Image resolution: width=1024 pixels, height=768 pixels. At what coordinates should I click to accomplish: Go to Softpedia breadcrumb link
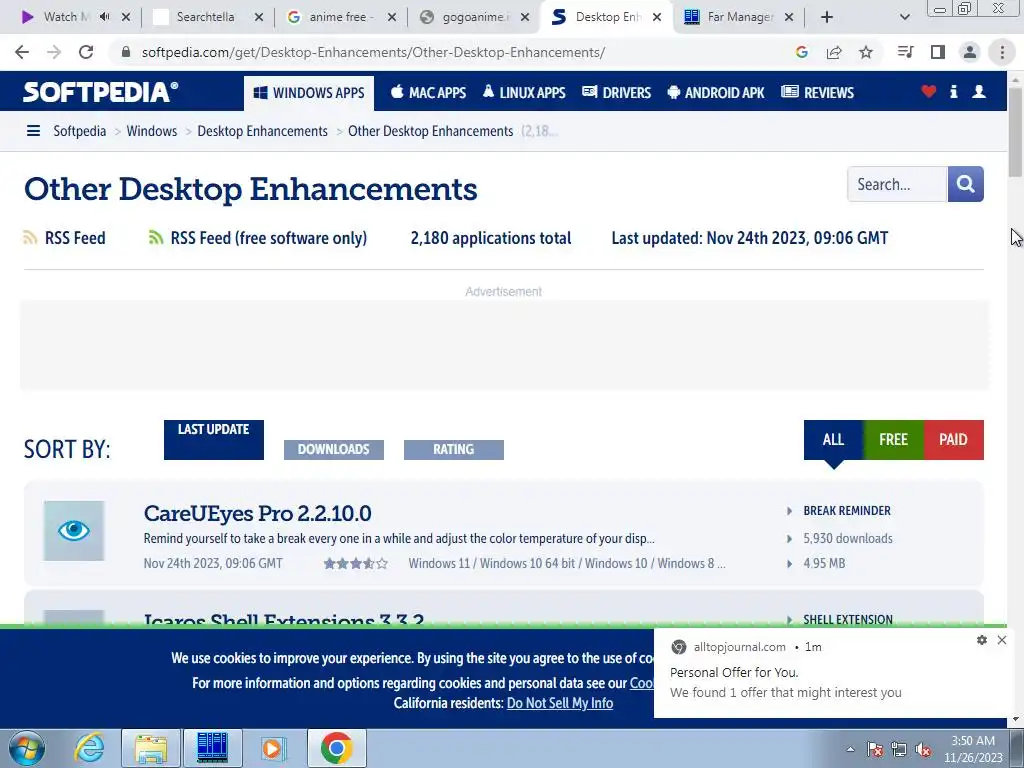[x=80, y=131]
